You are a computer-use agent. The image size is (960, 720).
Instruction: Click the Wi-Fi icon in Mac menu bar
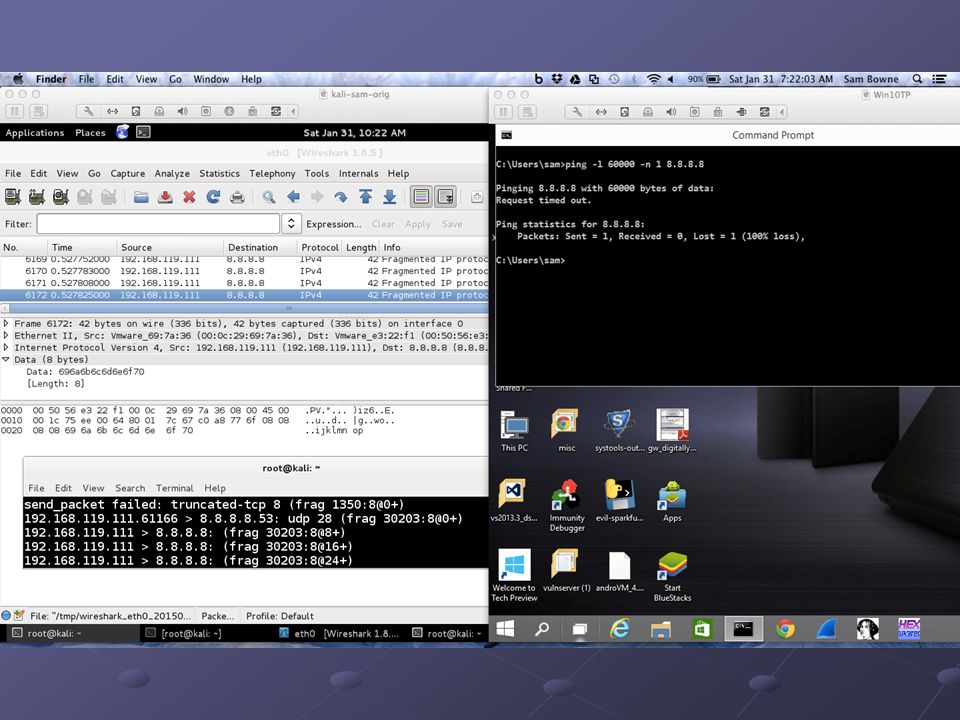point(654,79)
